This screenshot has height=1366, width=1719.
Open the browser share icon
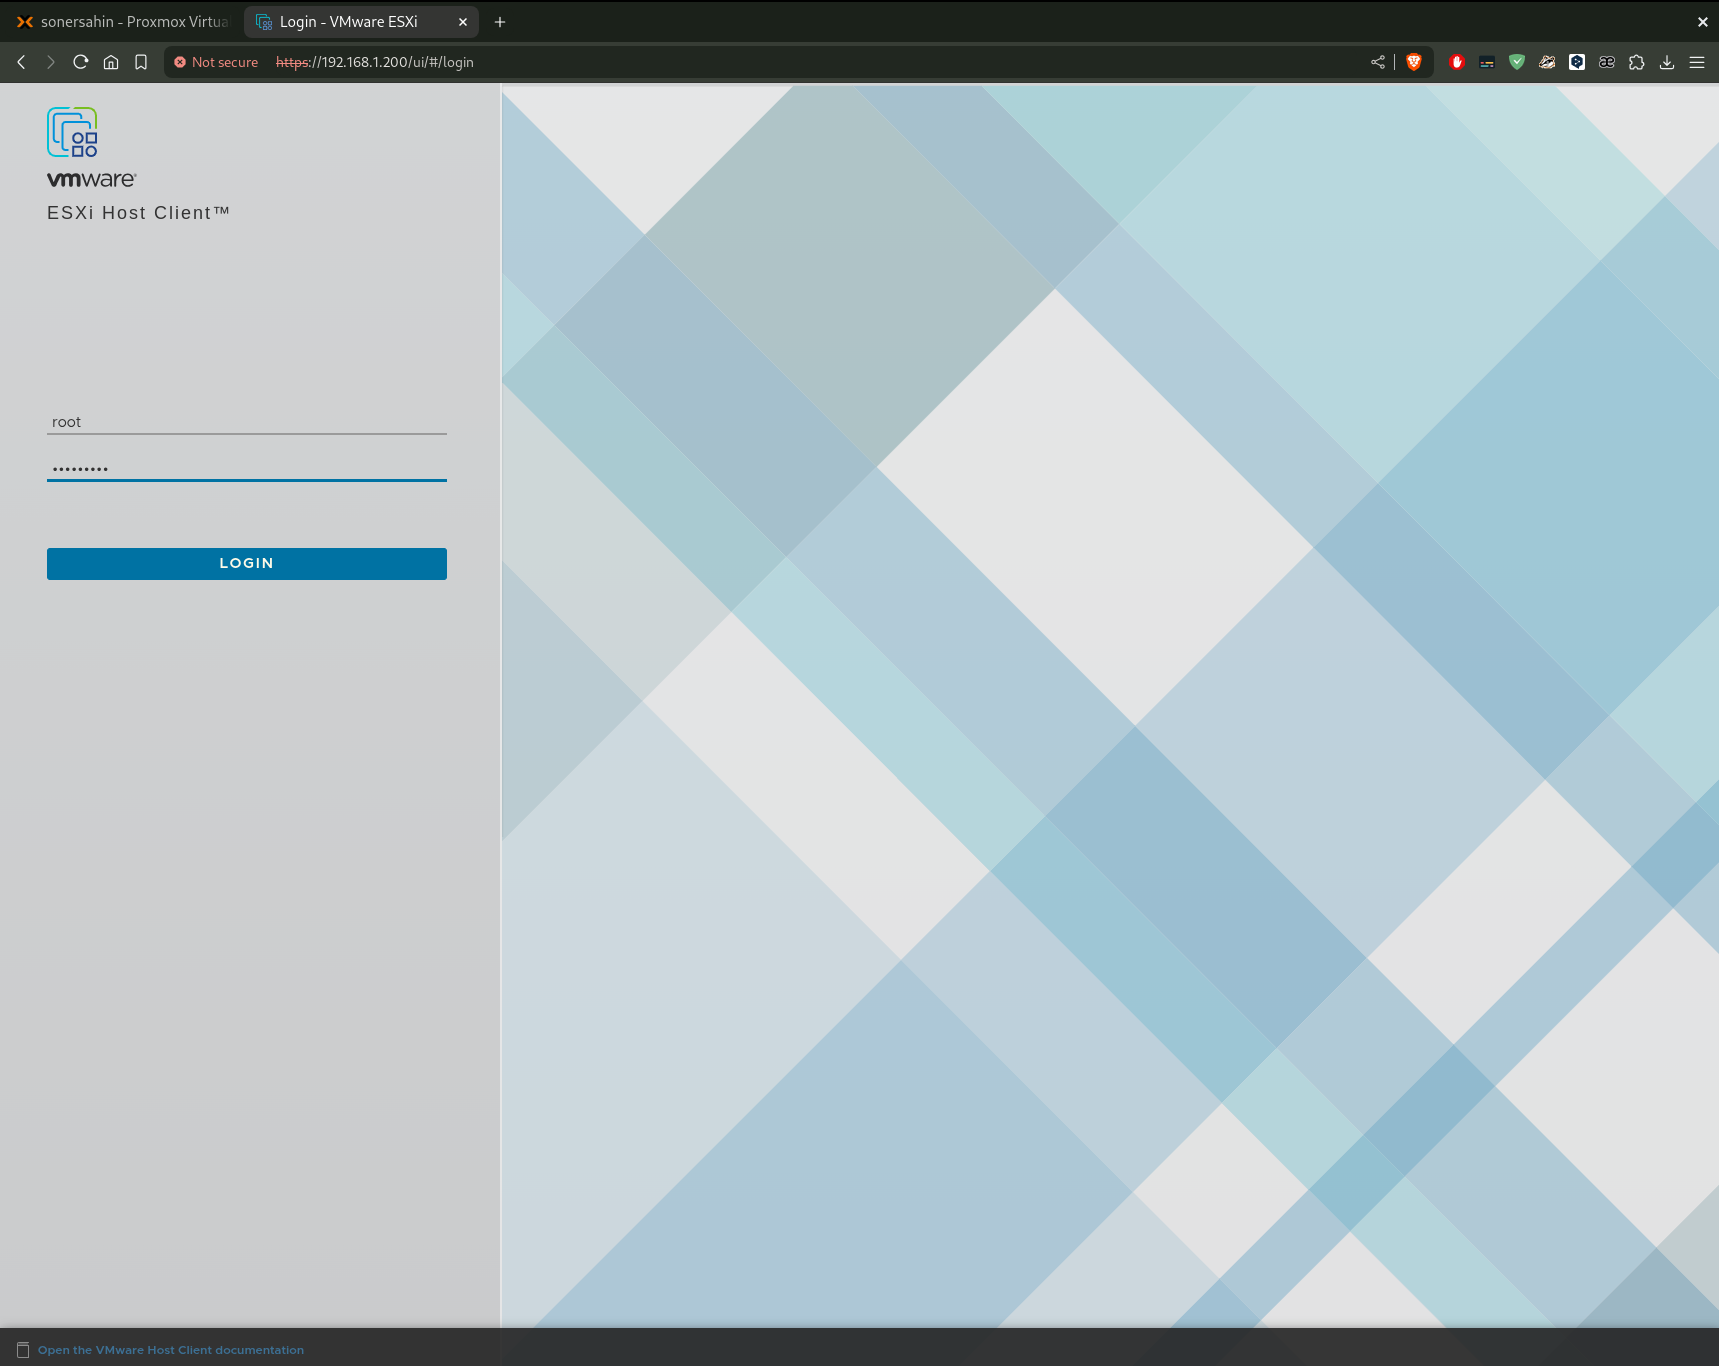point(1377,62)
